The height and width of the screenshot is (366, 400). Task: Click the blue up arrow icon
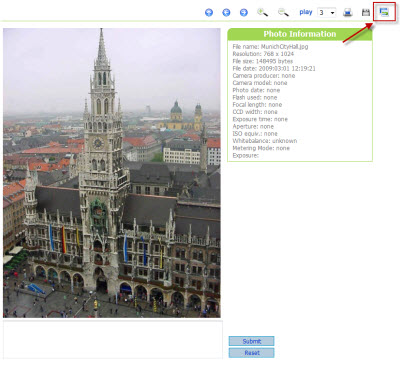point(209,13)
